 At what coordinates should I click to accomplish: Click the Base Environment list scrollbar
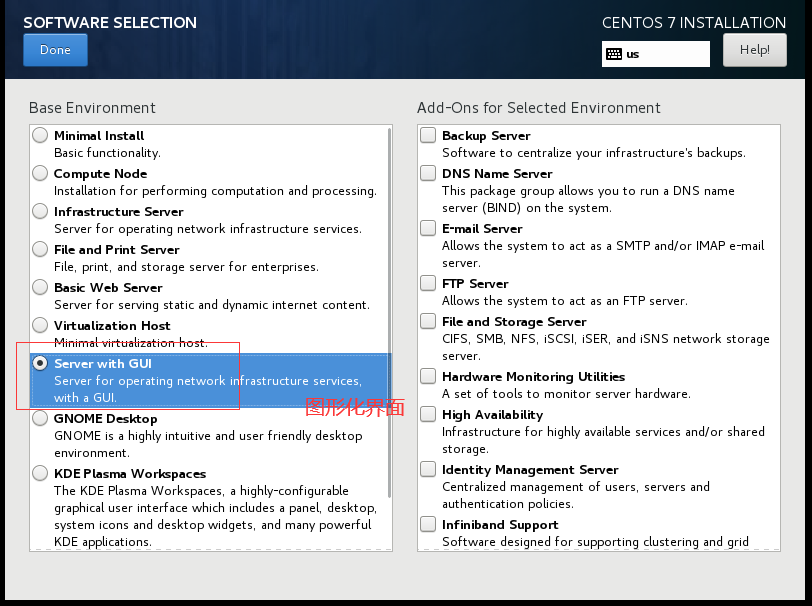(389, 312)
